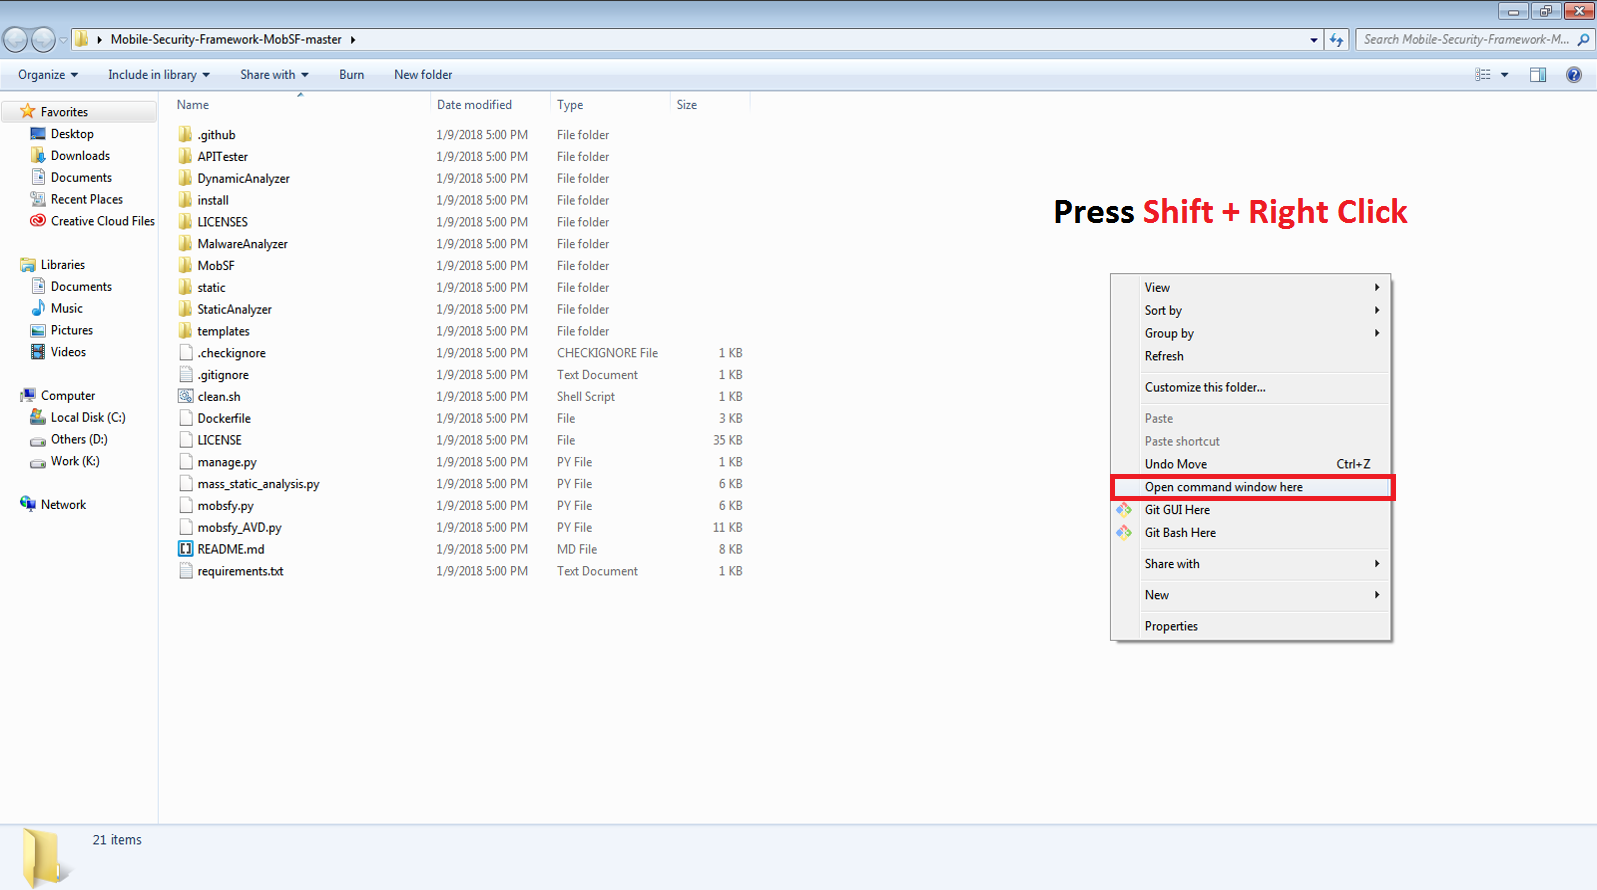Open the Include in library dropdown

pos(159,75)
